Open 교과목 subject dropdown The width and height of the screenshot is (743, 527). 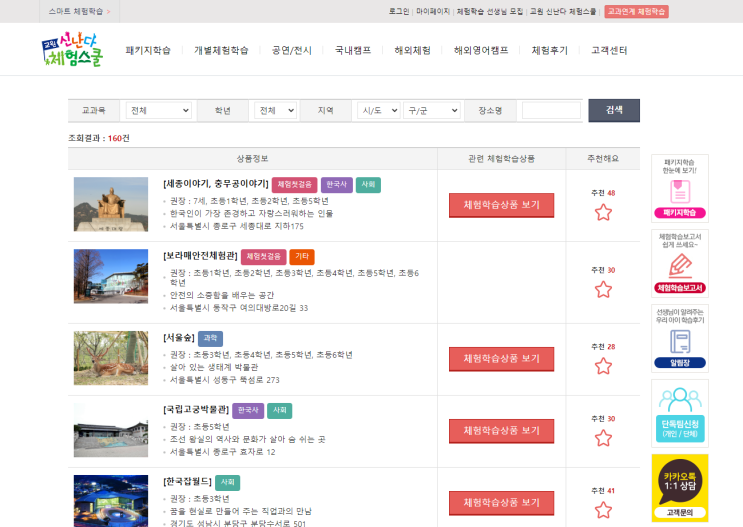point(159,110)
